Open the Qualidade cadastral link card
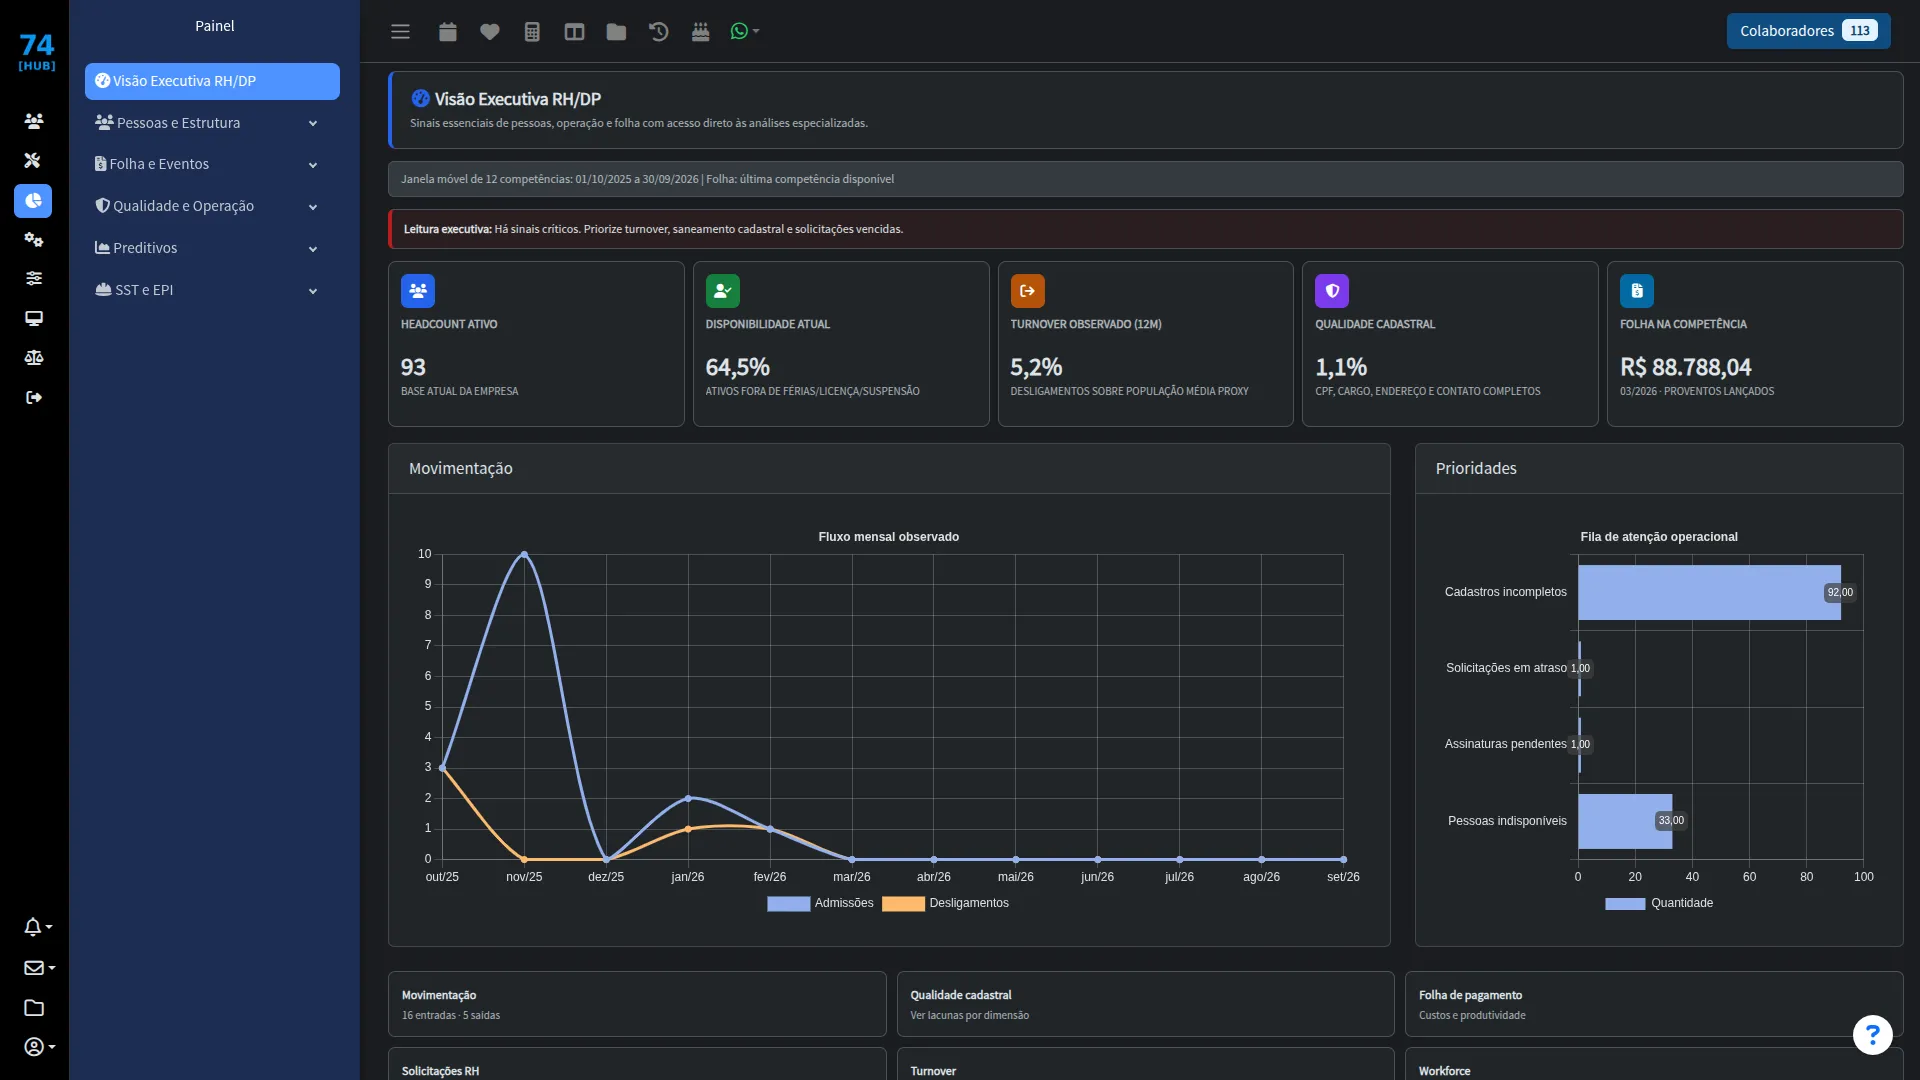 tap(1145, 1004)
